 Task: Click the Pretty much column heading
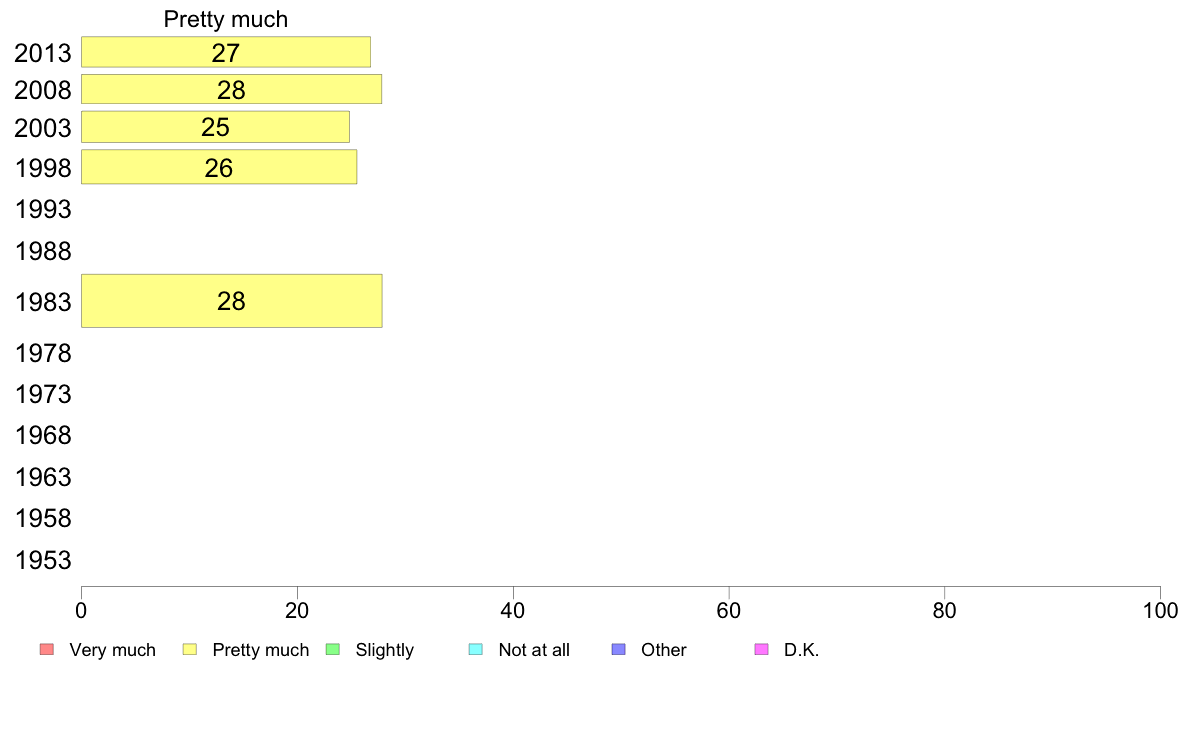[226, 19]
